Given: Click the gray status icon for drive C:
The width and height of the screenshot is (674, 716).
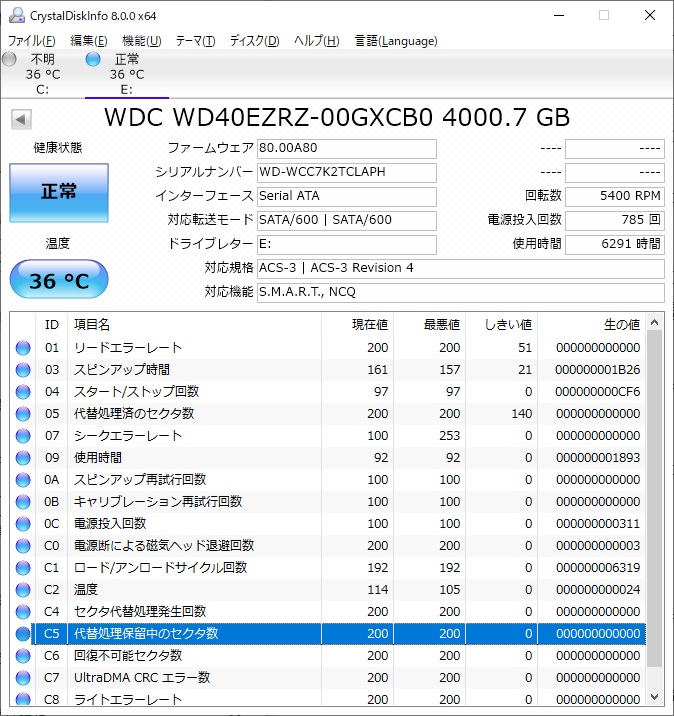Looking at the screenshot, I should coord(9,59).
